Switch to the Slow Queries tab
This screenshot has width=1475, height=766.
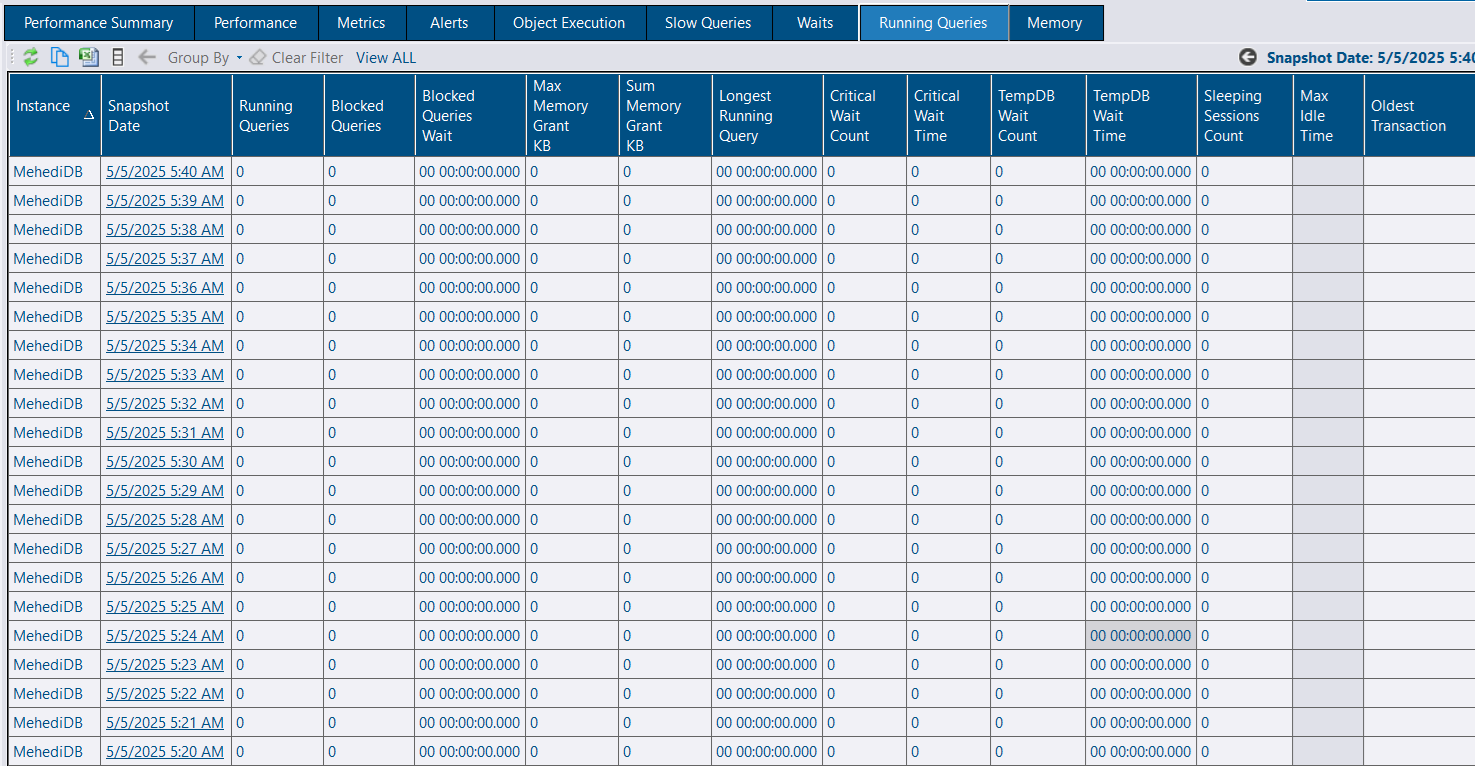point(707,23)
